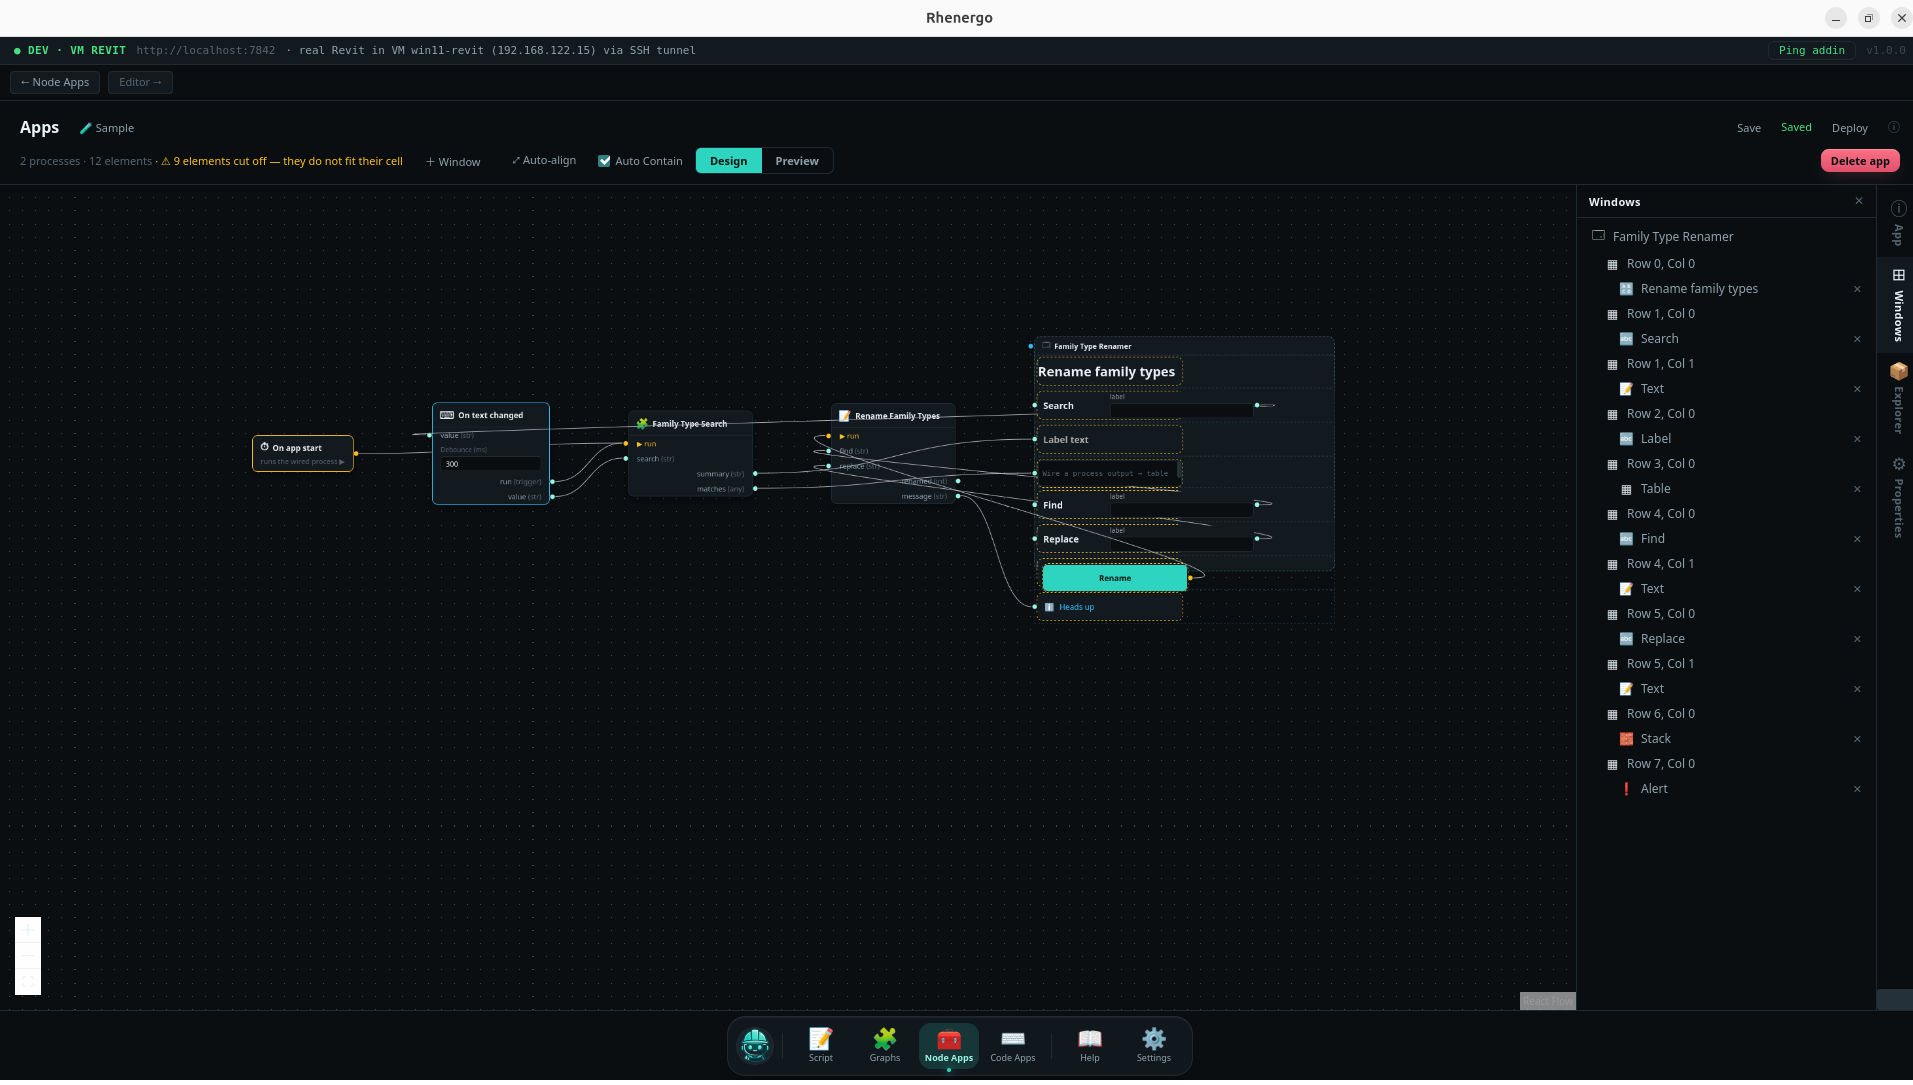Remove the Find element from tree

(x=1857, y=539)
